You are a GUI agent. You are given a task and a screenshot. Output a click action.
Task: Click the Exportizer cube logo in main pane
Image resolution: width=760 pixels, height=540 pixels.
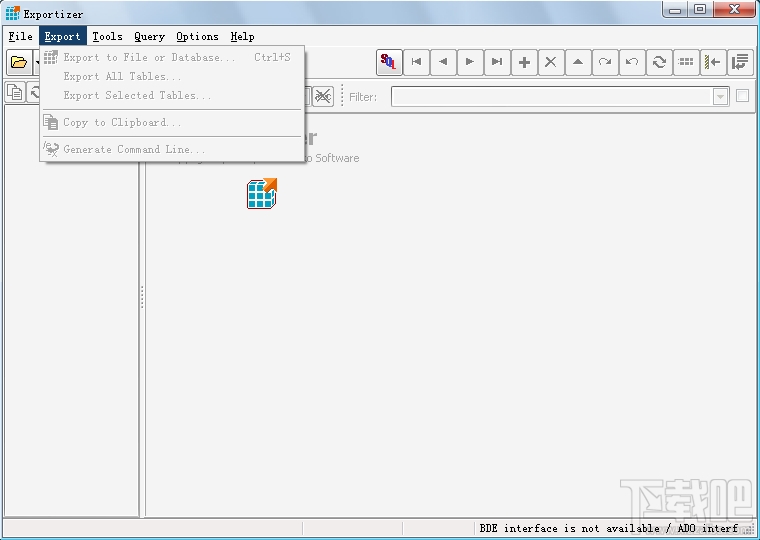coord(262,193)
